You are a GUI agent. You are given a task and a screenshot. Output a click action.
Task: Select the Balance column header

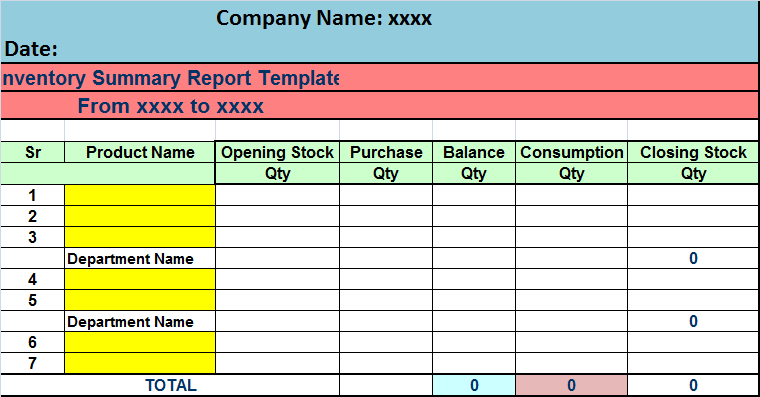[474, 152]
